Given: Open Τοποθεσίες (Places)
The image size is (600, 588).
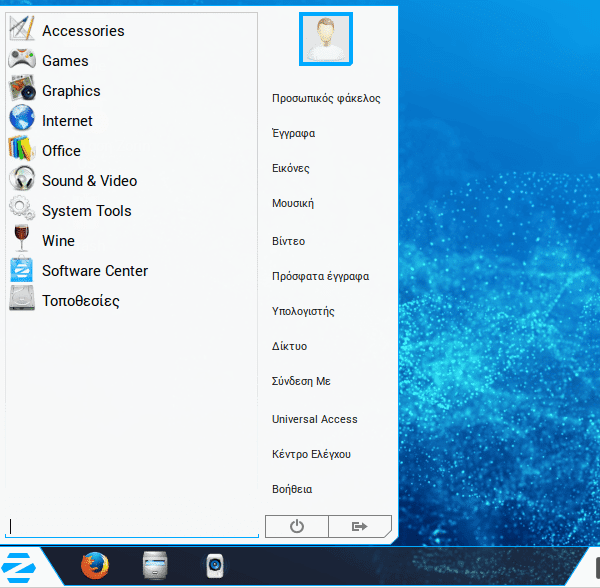Looking at the screenshot, I should (80, 301).
